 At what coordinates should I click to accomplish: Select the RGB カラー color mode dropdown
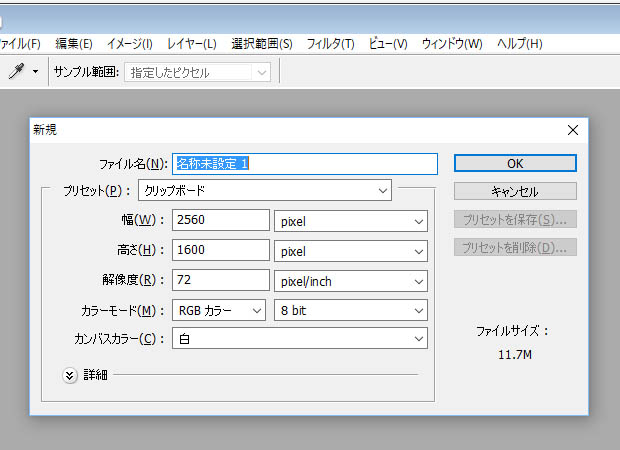220,310
